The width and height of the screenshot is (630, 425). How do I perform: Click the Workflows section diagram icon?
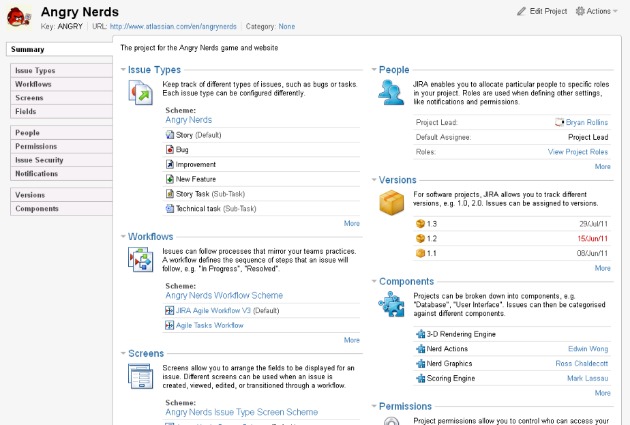140,259
